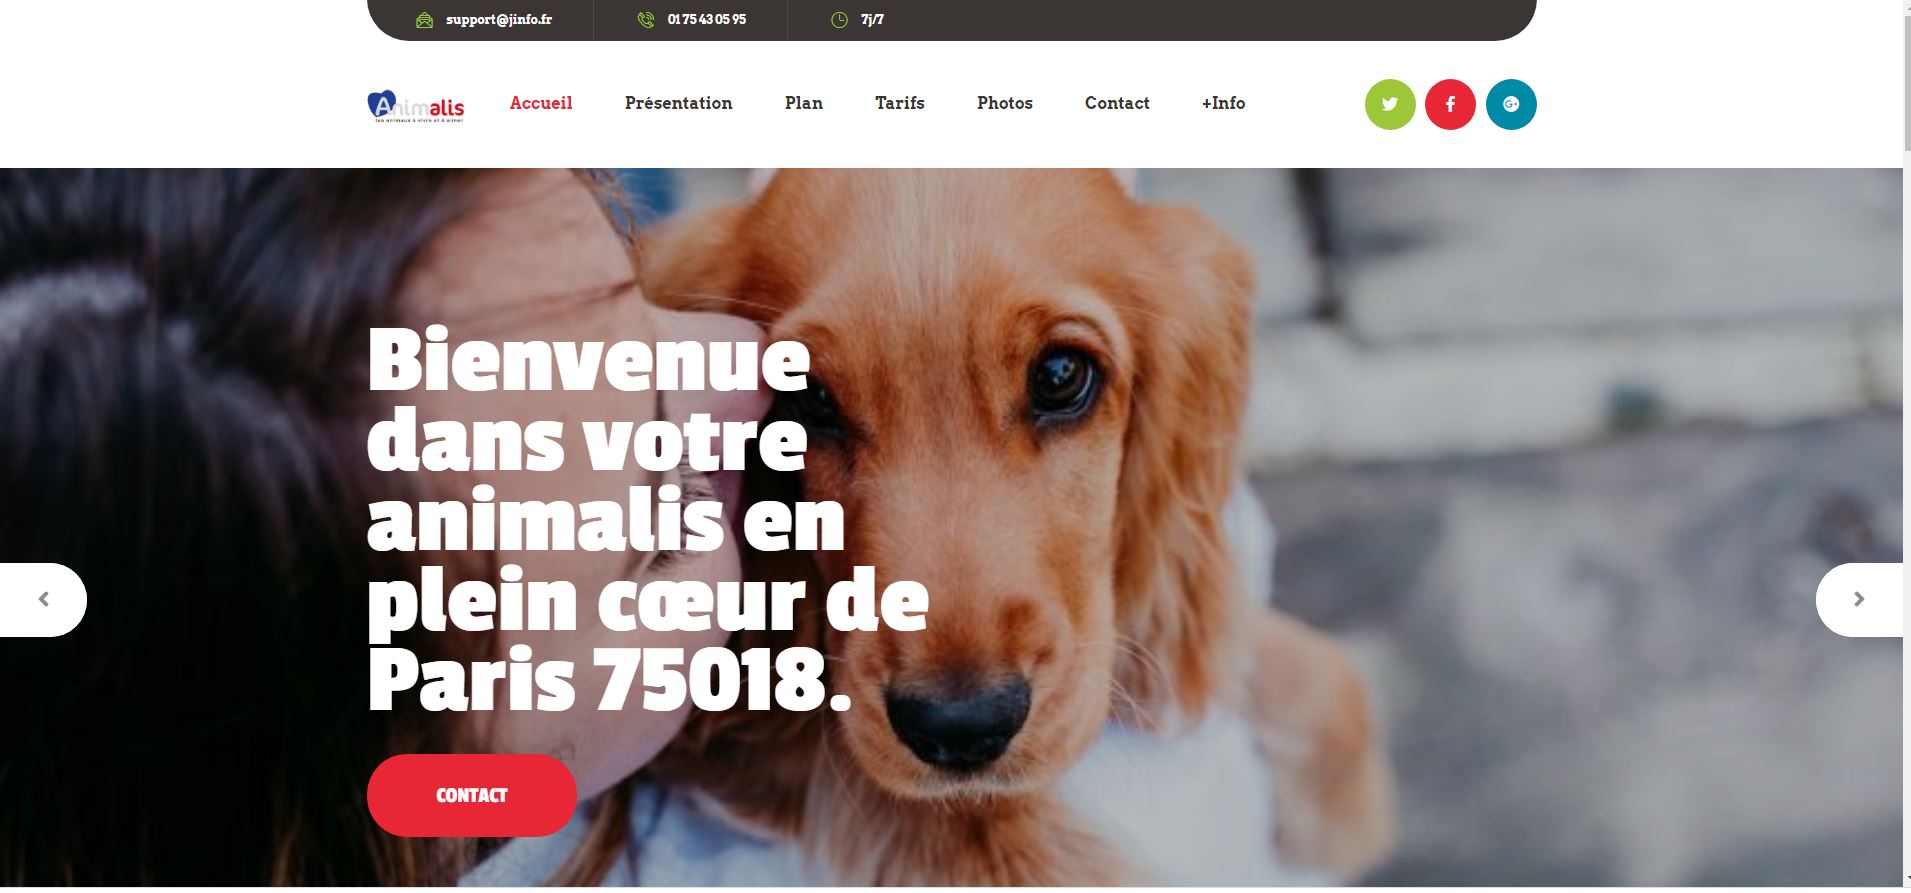Click the clock icon beside 7j/7

[840, 20]
